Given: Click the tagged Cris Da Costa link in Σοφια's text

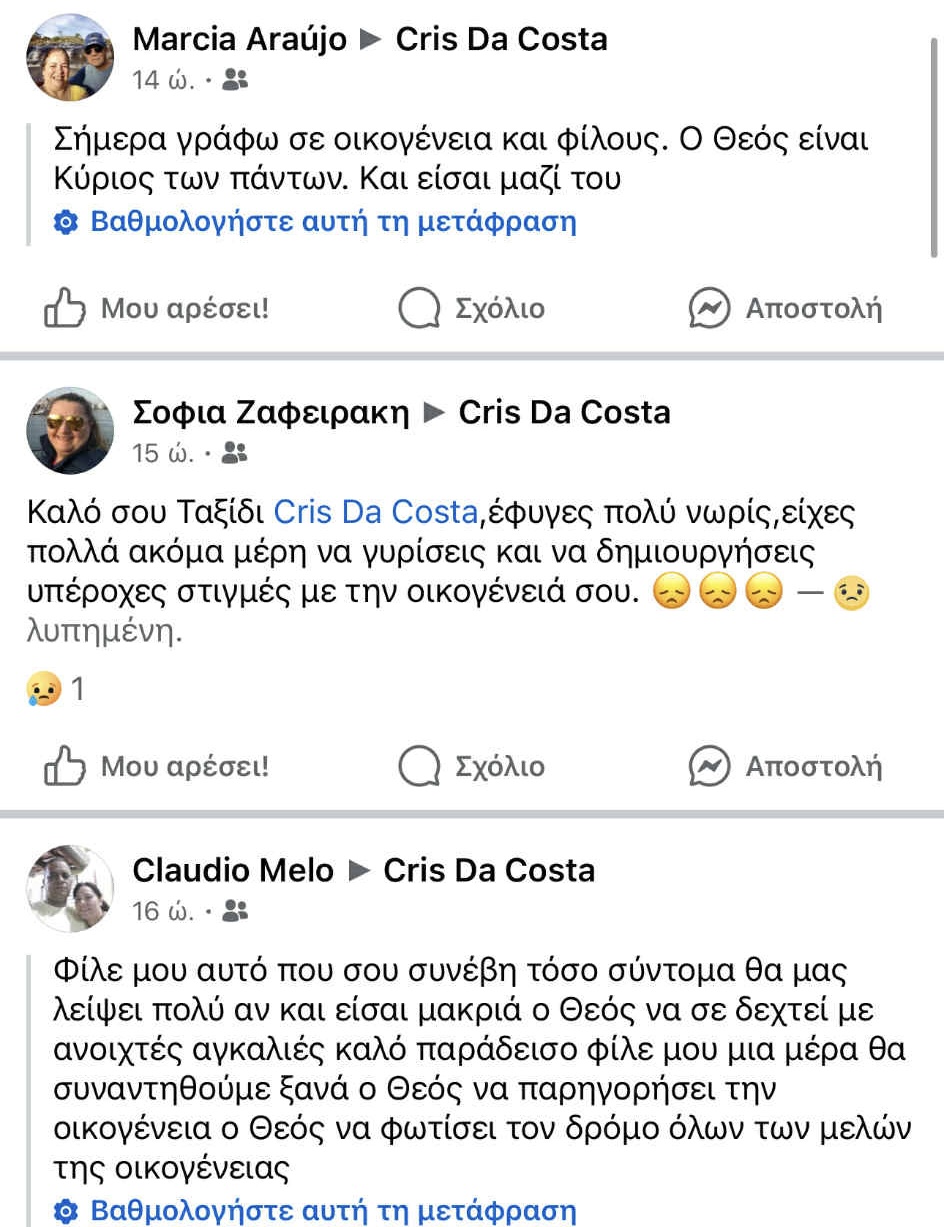Looking at the screenshot, I should click(x=375, y=512).
